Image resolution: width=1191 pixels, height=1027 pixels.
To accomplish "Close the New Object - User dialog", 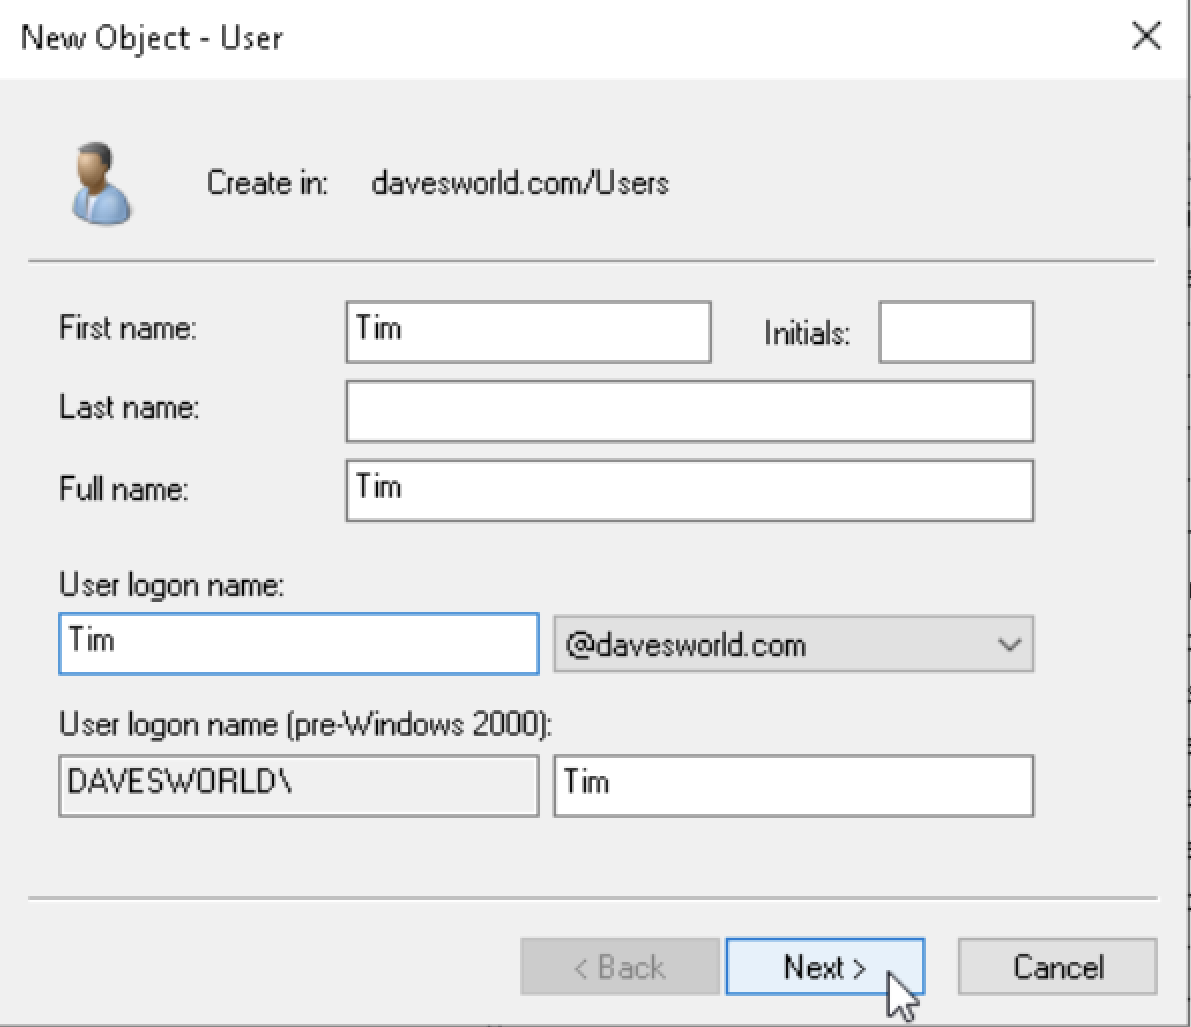I will tap(1146, 36).
